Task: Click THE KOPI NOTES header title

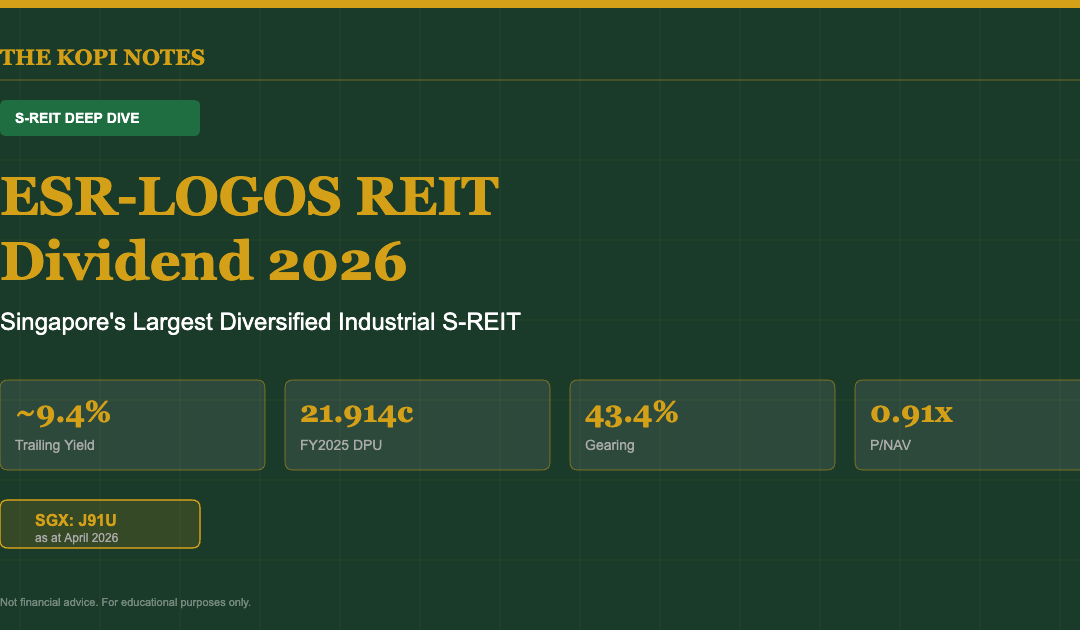Action: (x=103, y=57)
